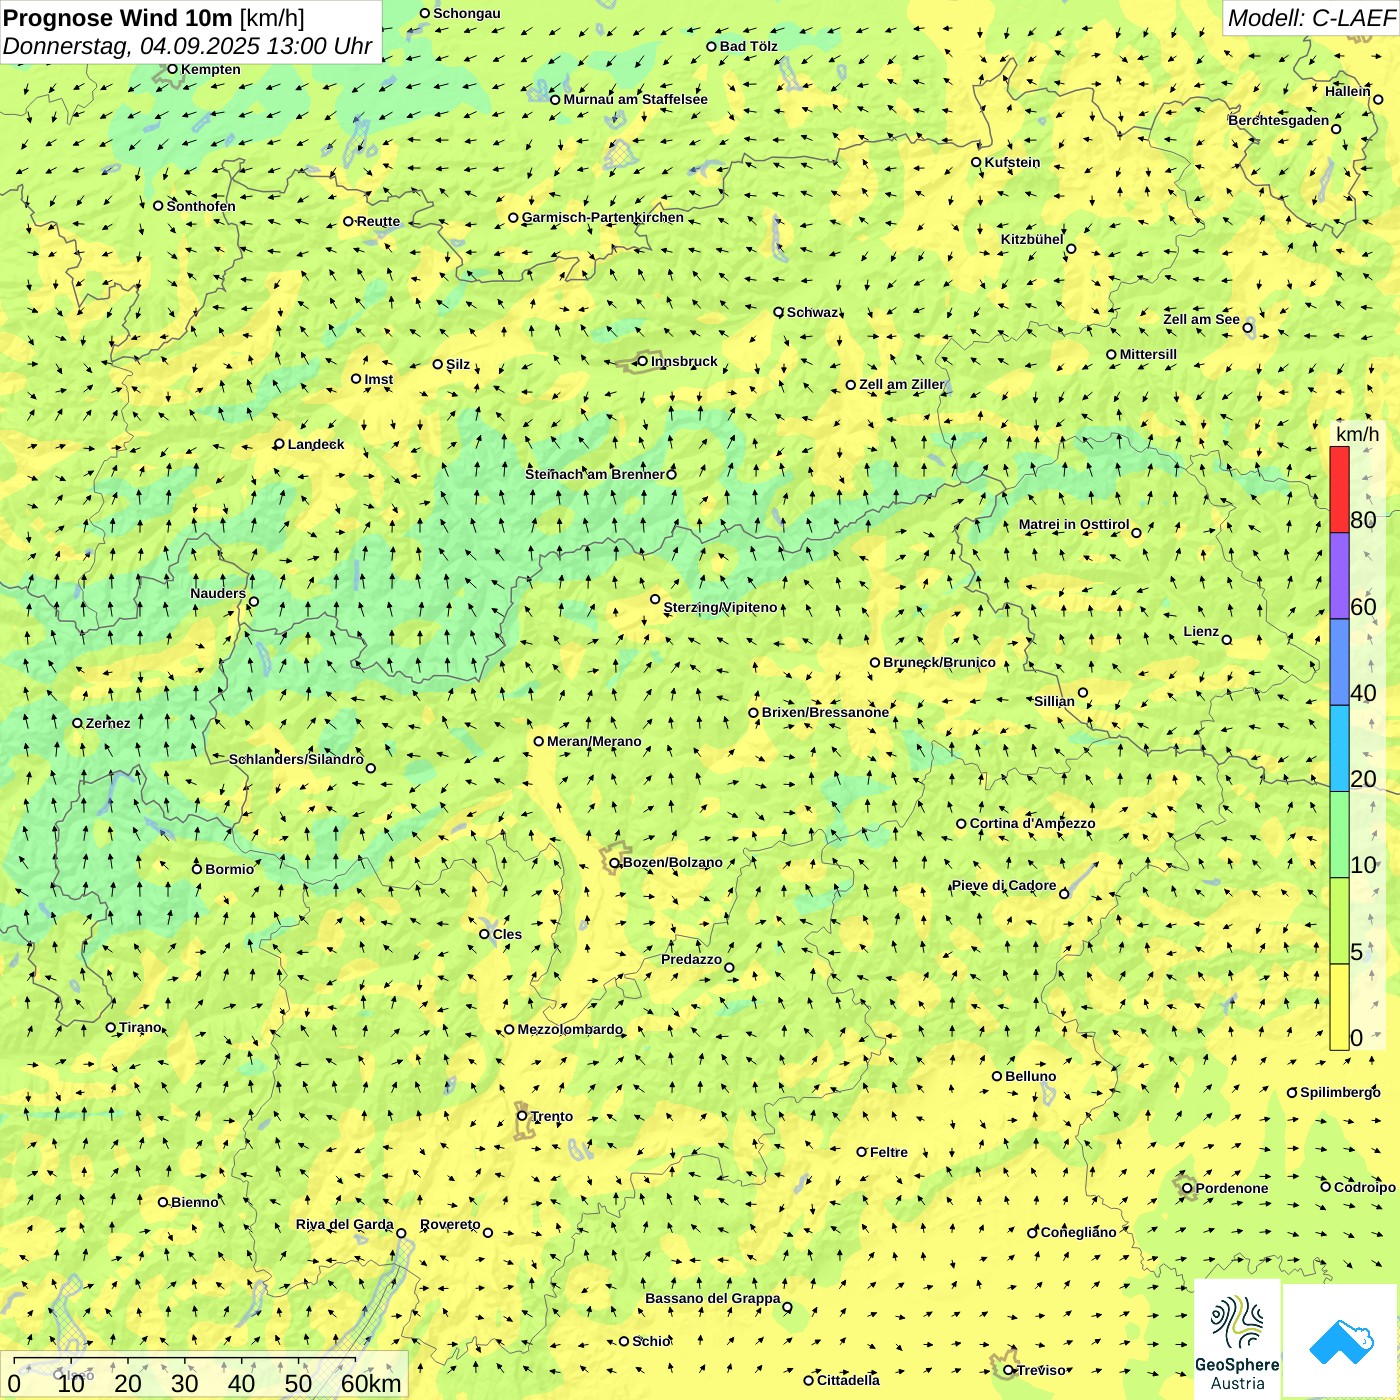Click the Pordenone city marker
The width and height of the screenshot is (1400, 1400).
point(1187,1188)
